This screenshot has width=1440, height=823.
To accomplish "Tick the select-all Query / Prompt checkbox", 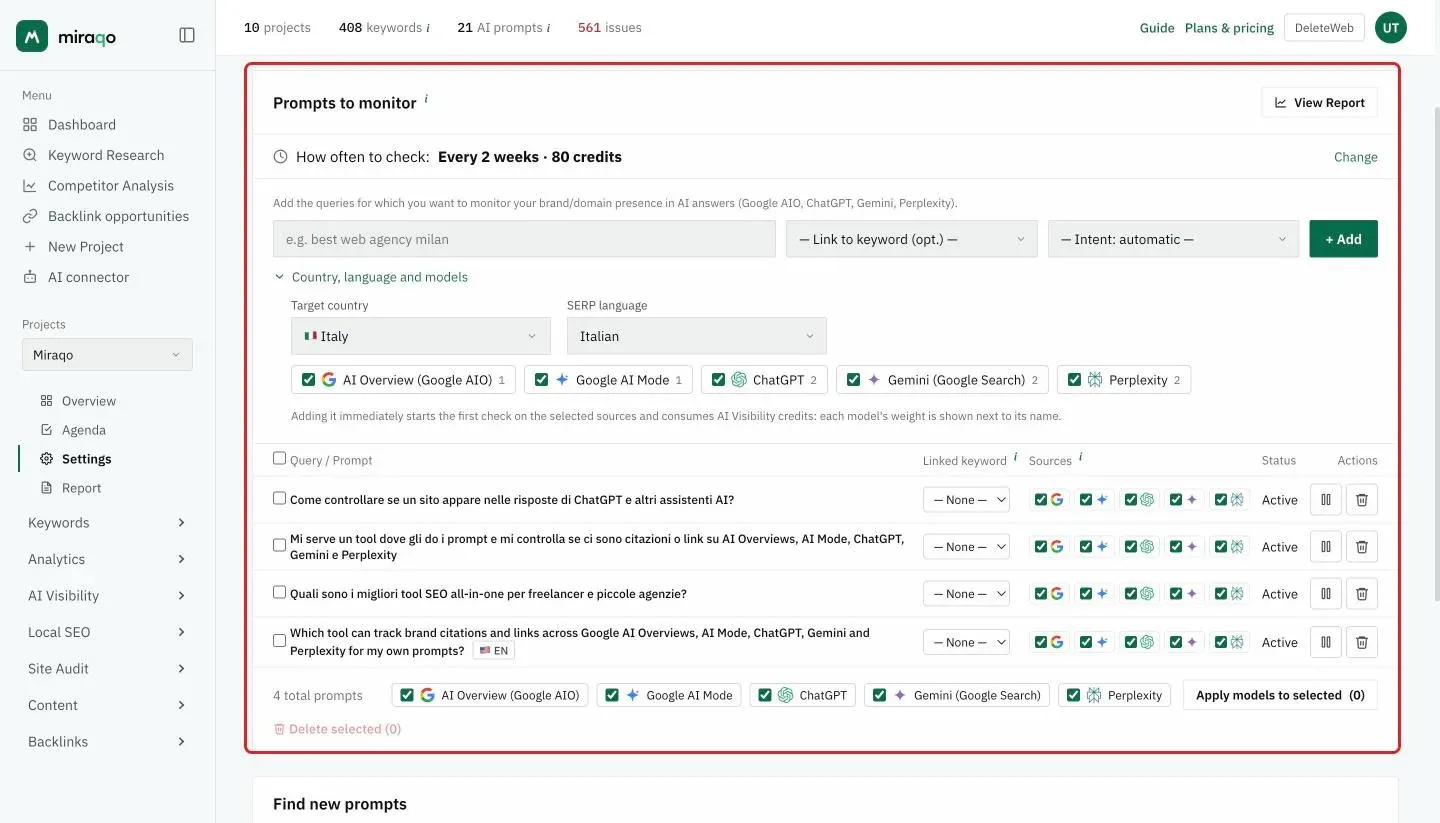I will coord(280,458).
